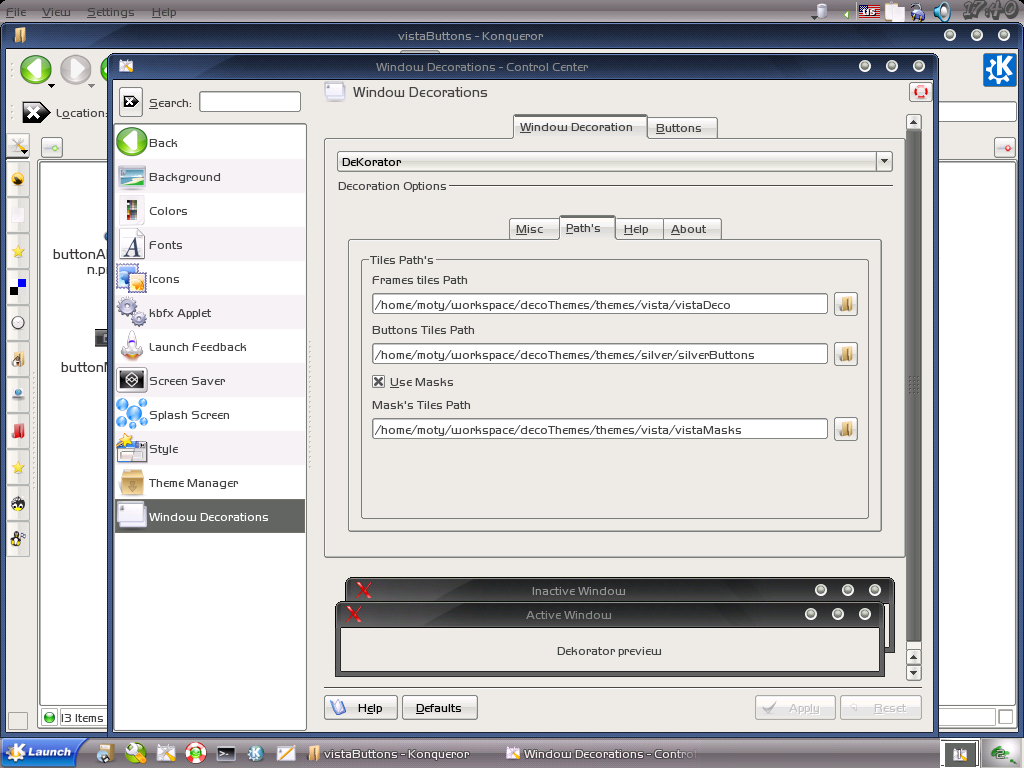Click the Mask's Tiles Path text field
The width and height of the screenshot is (1024, 768).
600,430
